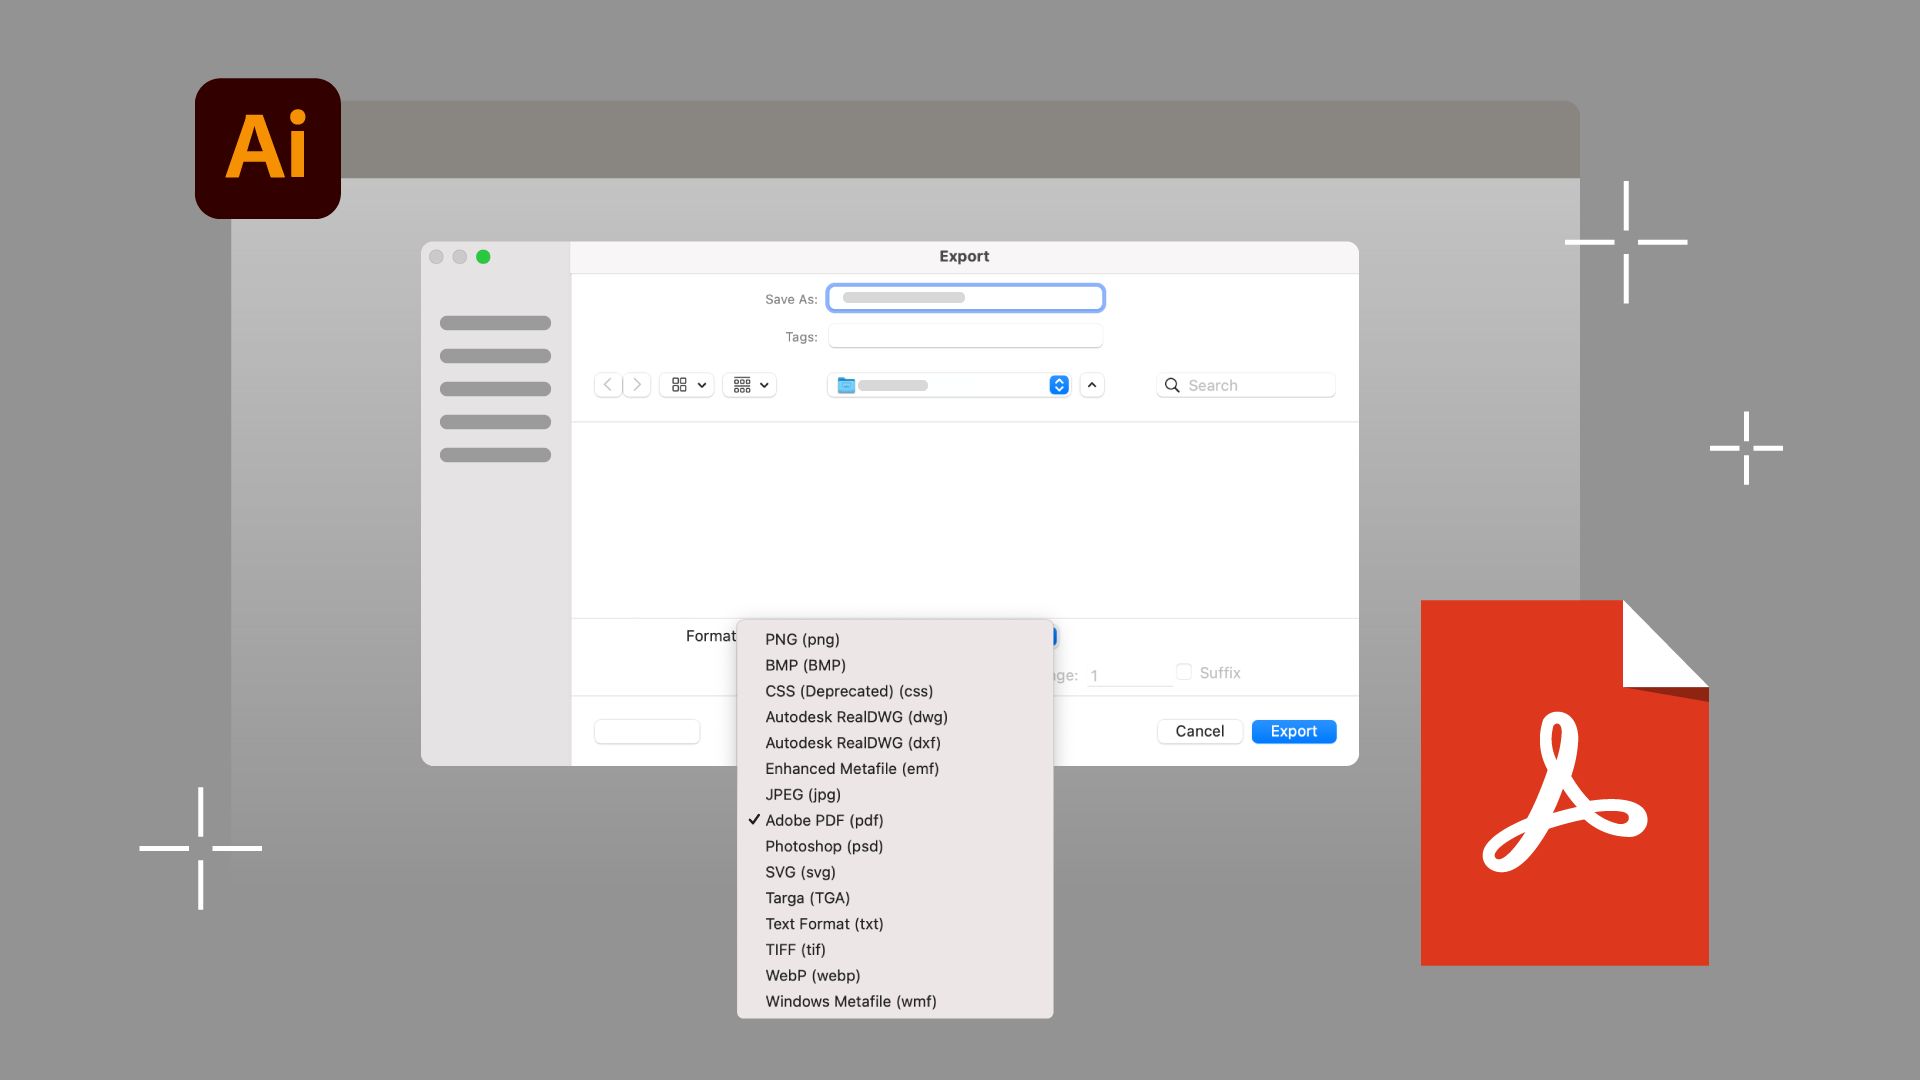
Task: Click the left navigation arrow button
Action: pos(607,385)
